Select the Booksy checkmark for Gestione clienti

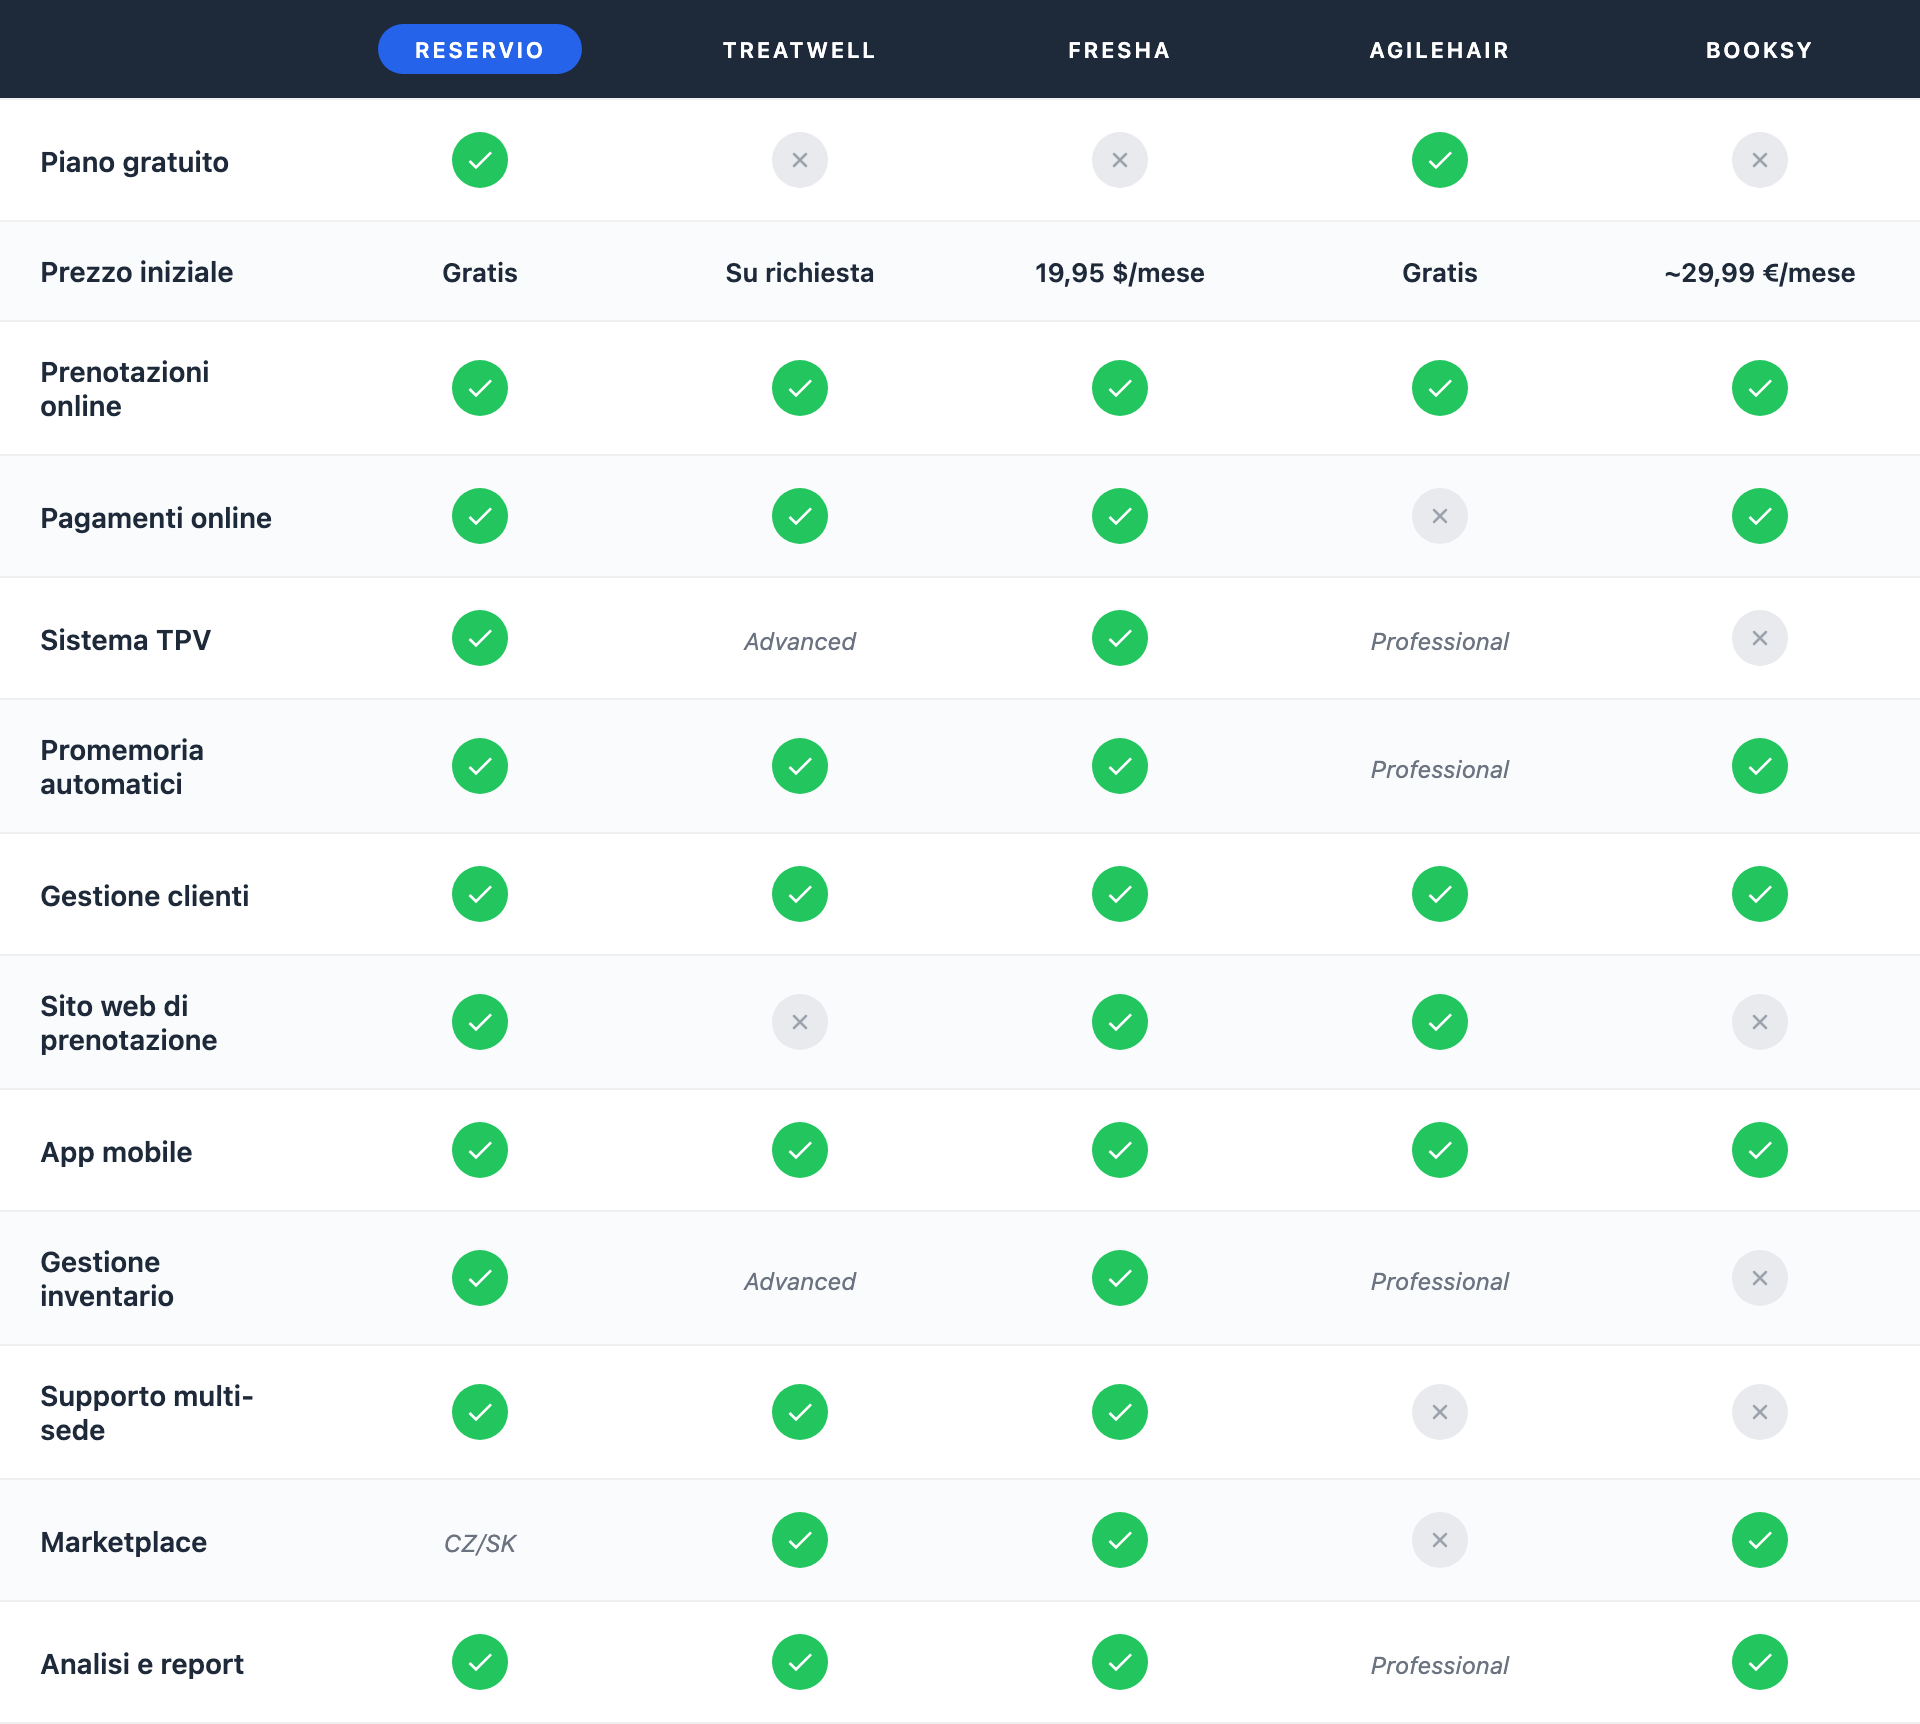pos(1760,894)
